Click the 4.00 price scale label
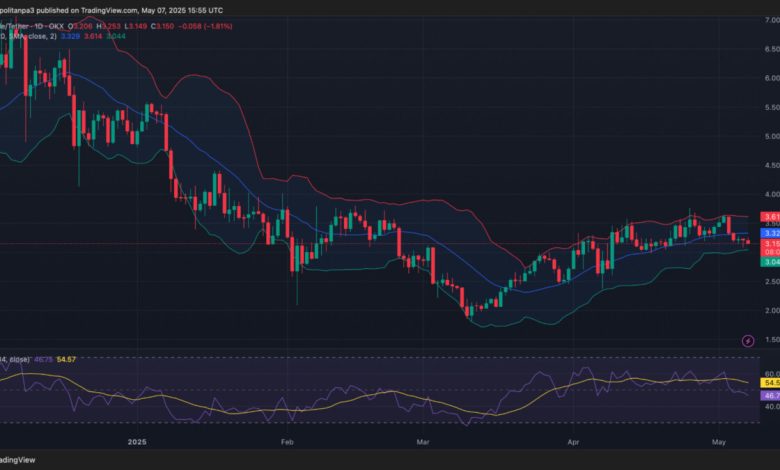This screenshot has width=780, height=470. (772, 194)
